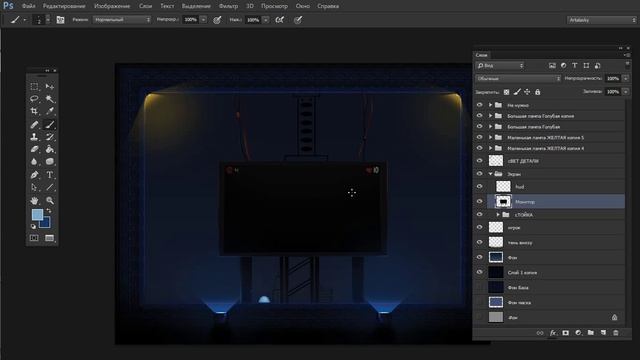The width and height of the screenshot is (640, 360).
Task: Open the workspace switcher dropdown
Action: tap(602, 20)
